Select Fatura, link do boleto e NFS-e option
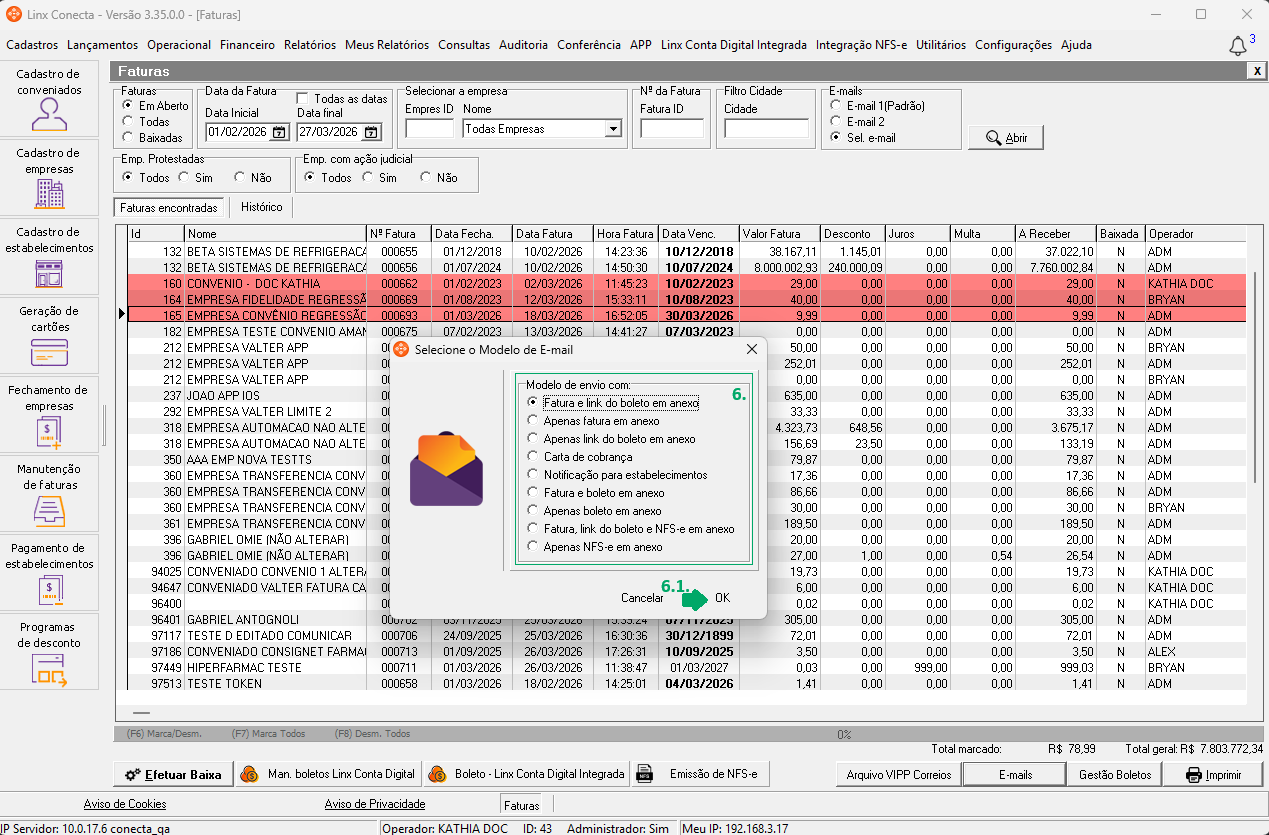 pyautogui.click(x=631, y=529)
